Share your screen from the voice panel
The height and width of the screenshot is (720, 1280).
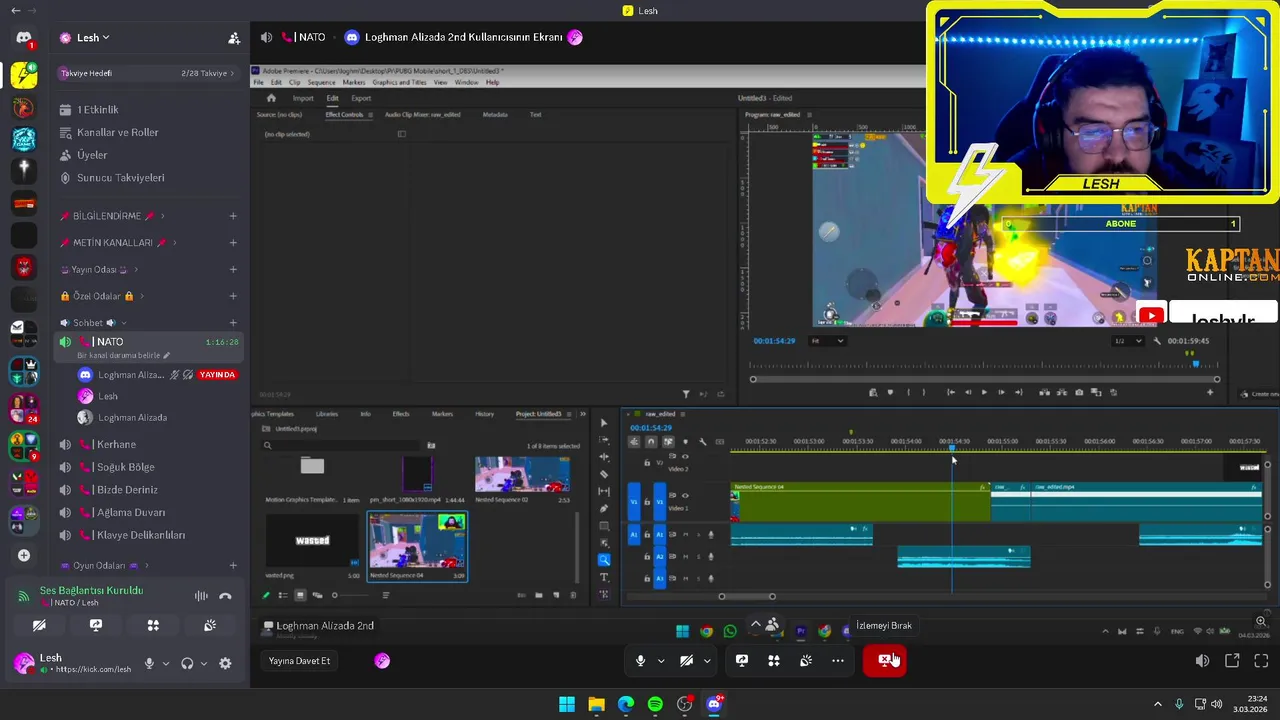pos(96,625)
